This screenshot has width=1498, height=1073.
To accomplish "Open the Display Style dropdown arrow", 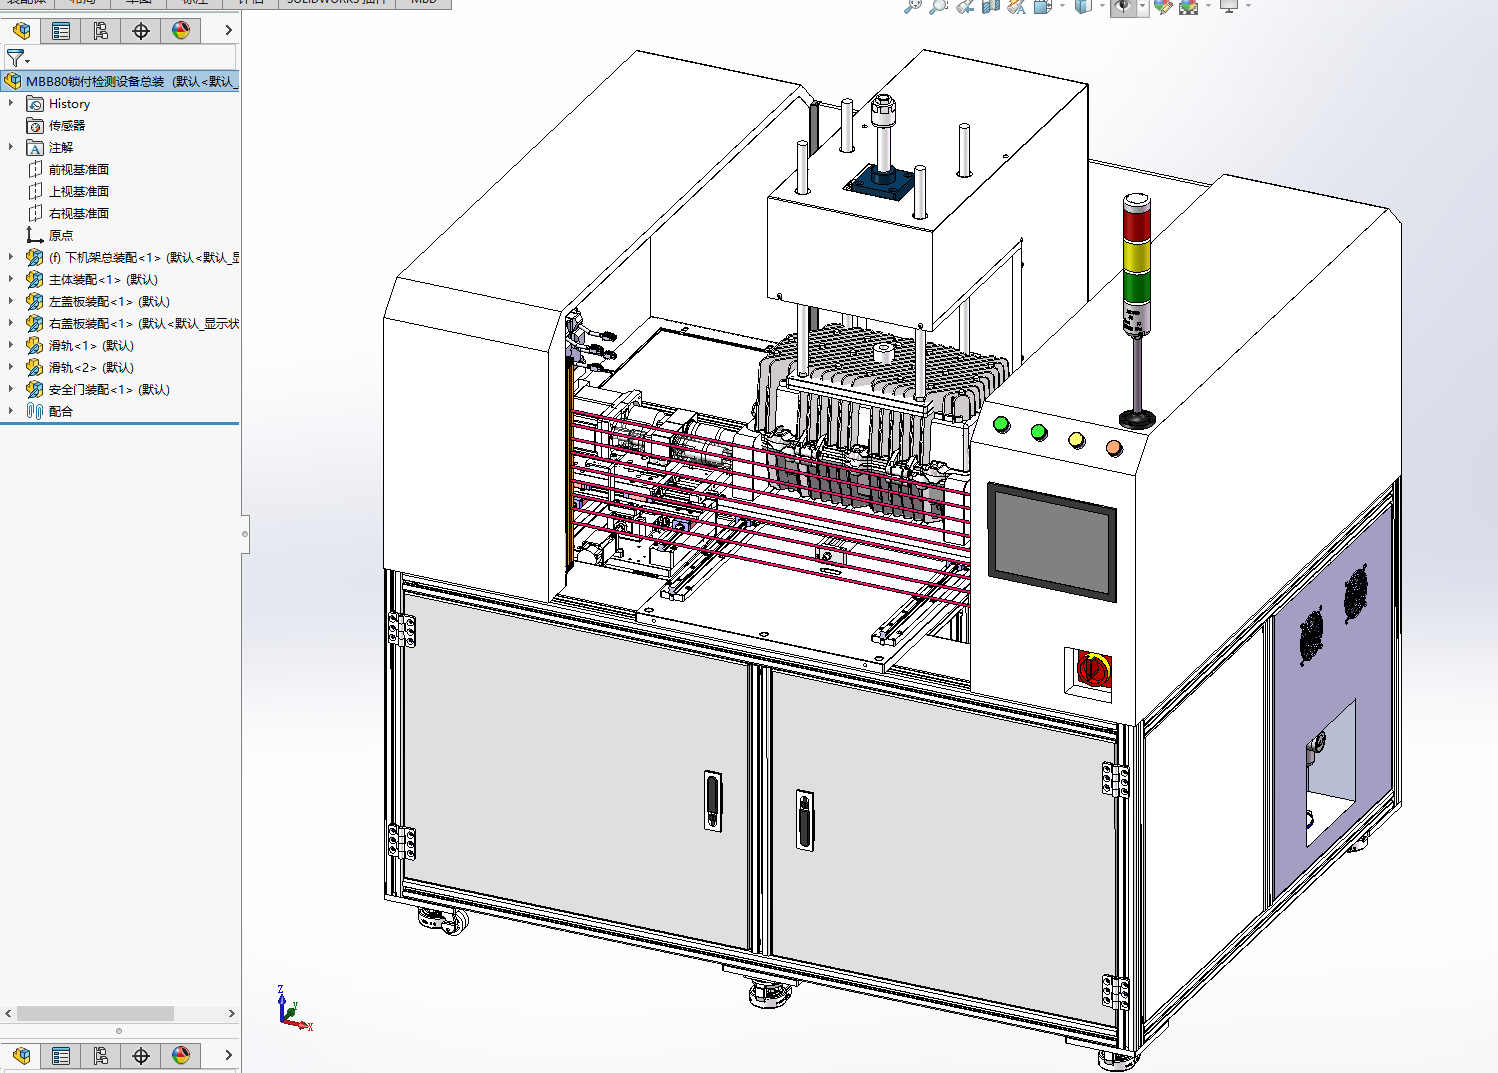I will [1102, 5].
